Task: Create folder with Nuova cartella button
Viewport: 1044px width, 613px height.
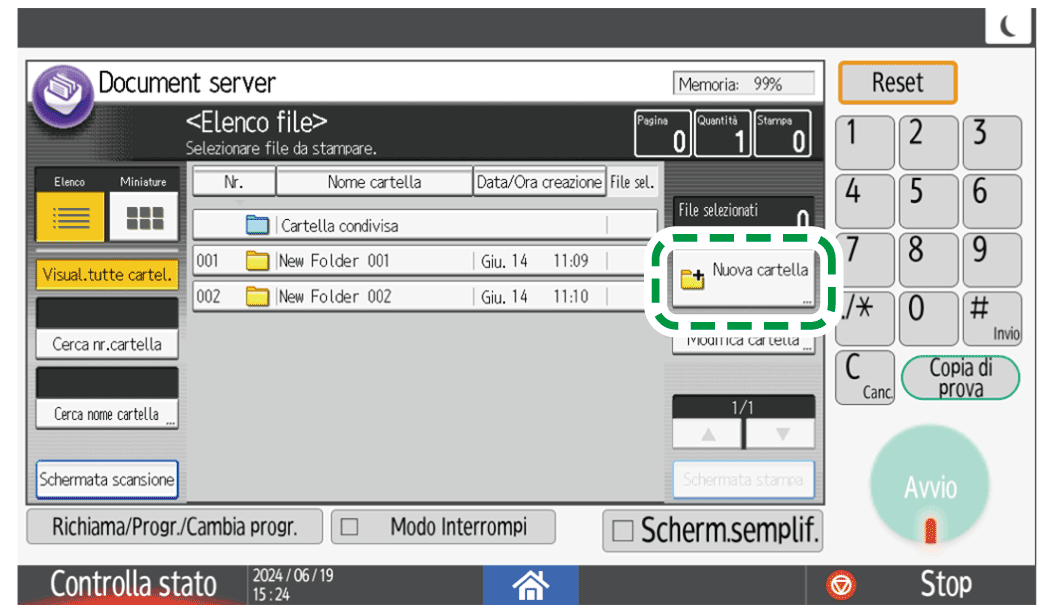Action: coord(744,278)
